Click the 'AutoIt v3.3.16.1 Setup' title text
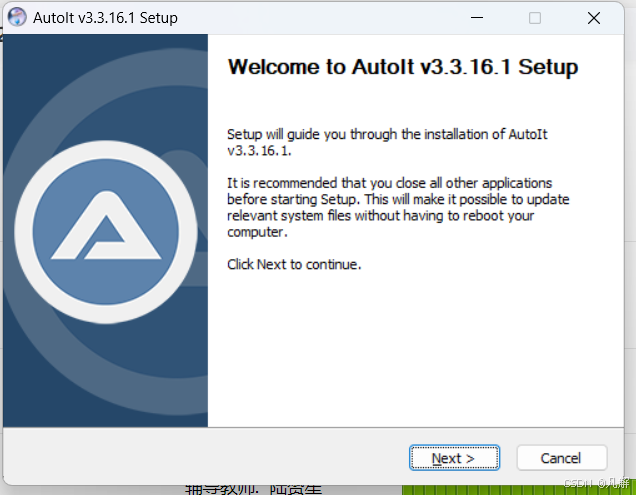The width and height of the screenshot is (636, 495). pyautogui.click(x=105, y=18)
